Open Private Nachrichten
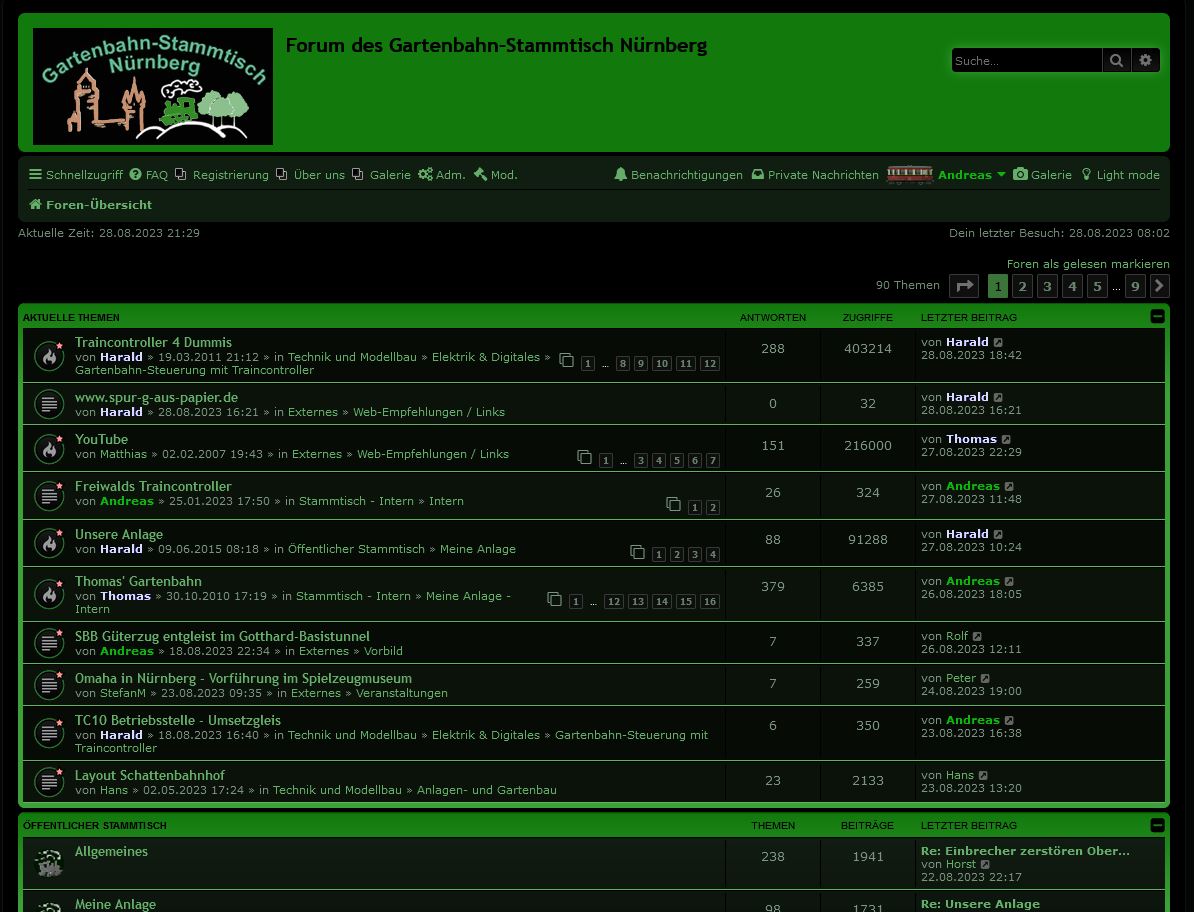1194x912 pixels. pos(814,175)
